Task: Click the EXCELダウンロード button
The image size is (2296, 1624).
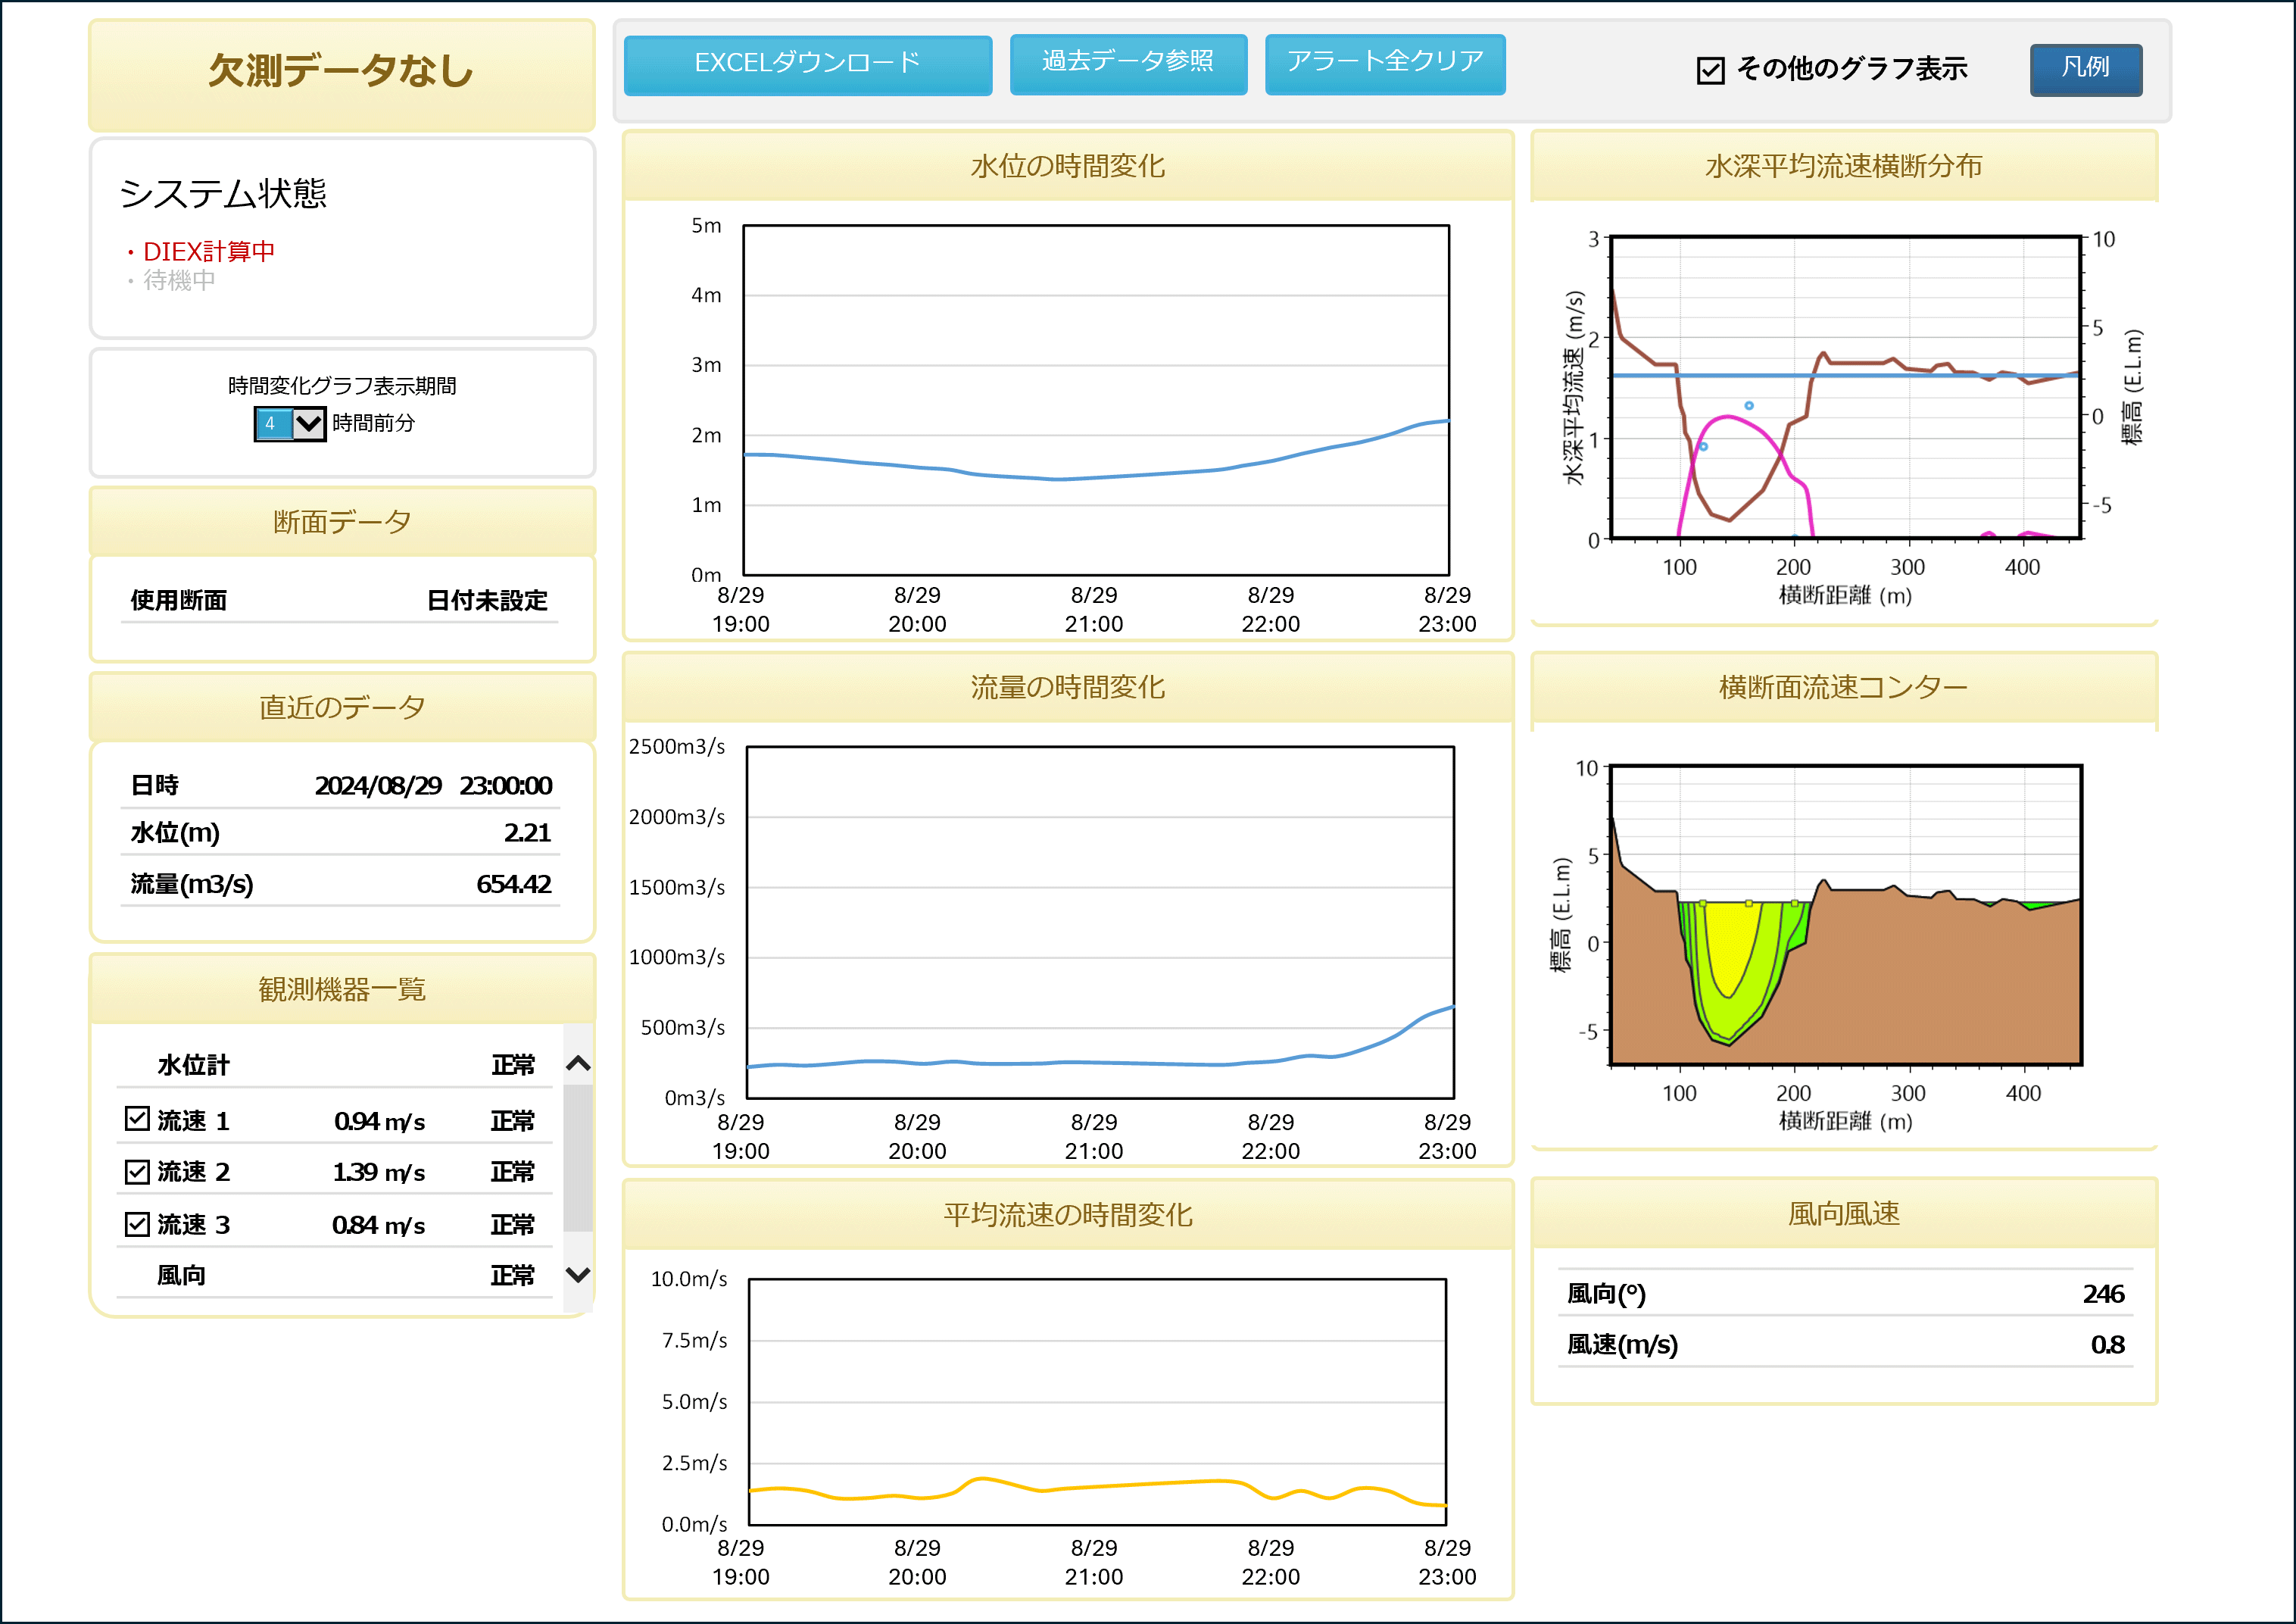Action: 807,64
